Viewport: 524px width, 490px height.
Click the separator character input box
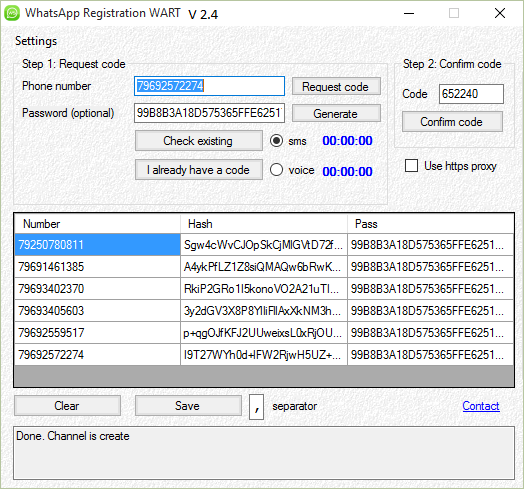256,407
